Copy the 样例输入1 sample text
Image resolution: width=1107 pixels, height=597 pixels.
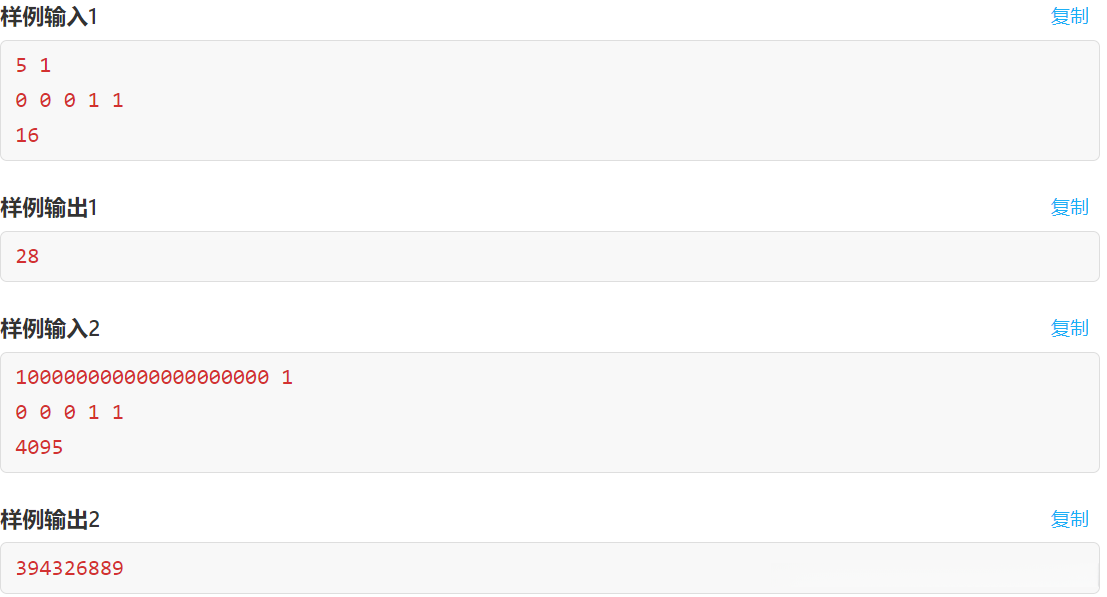[1069, 16]
